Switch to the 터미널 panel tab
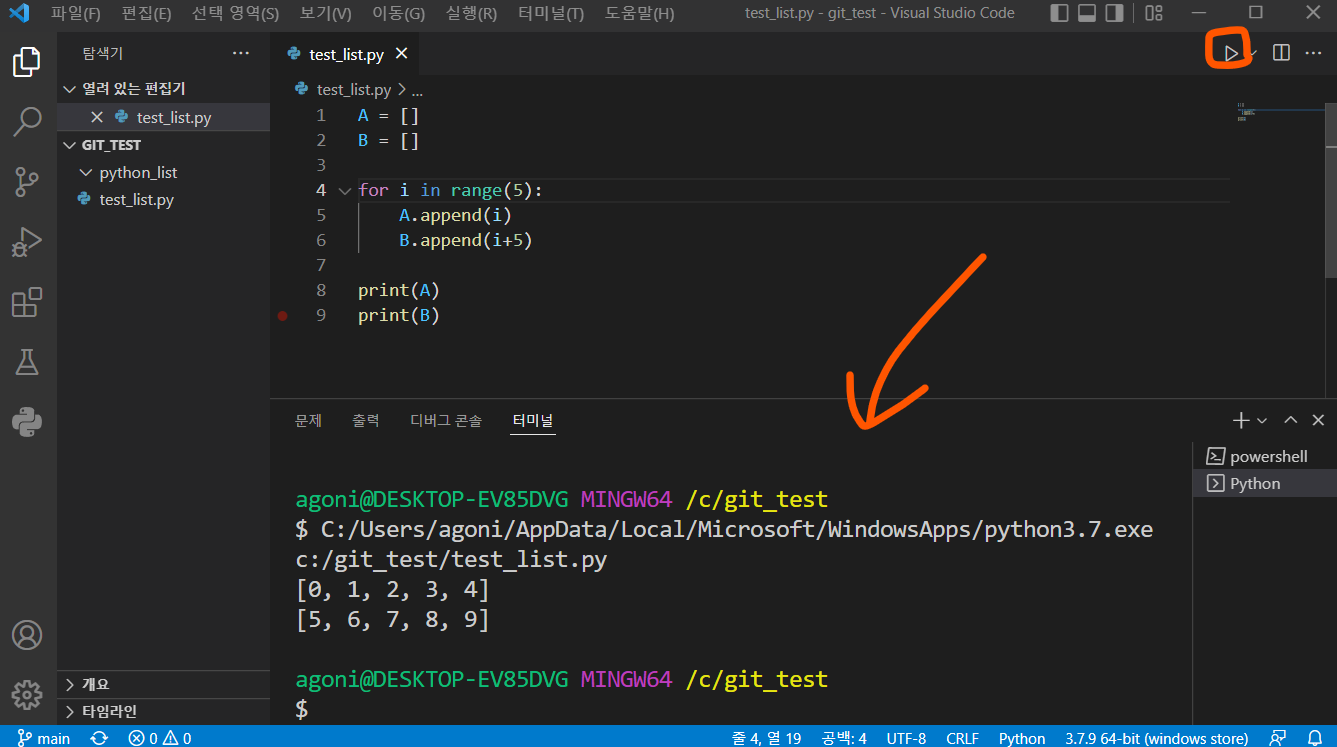The width and height of the screenshot is (1337, 747). click(533, 421)
